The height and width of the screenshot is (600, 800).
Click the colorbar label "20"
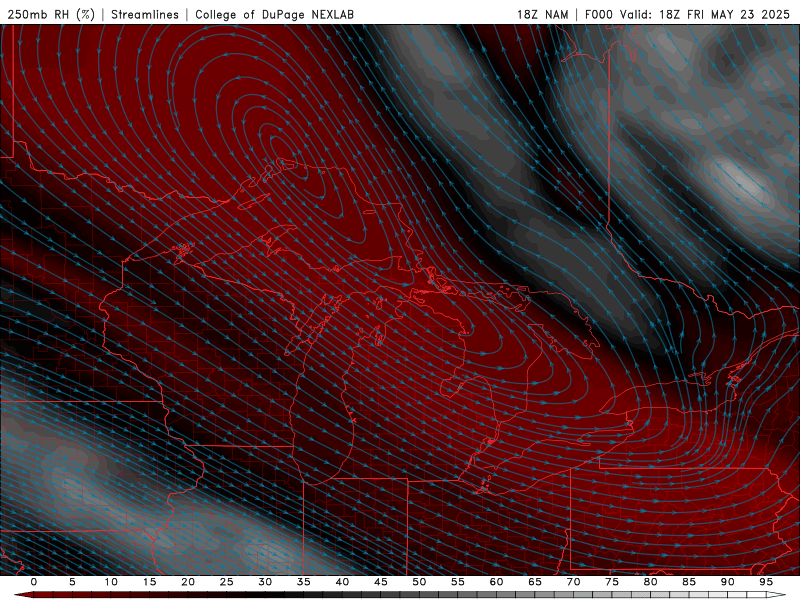pyautogui.click(x=188, y=582)
